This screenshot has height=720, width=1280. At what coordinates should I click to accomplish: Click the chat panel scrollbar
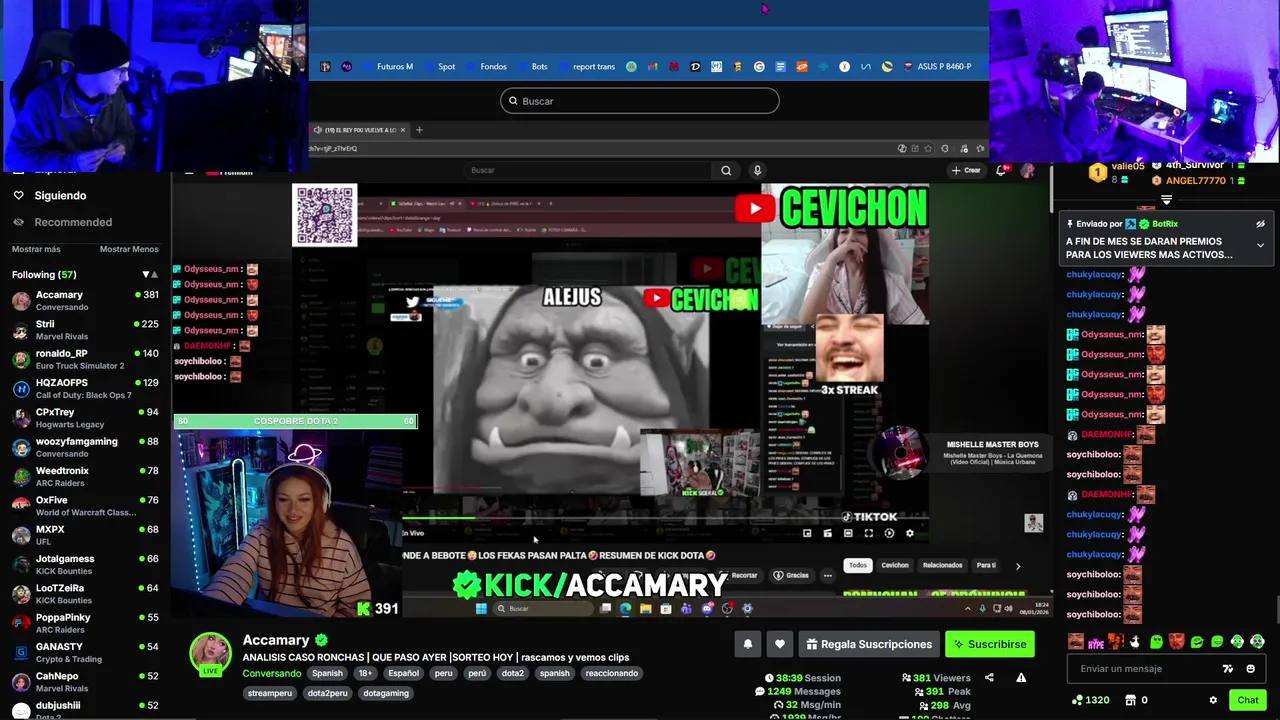point(1276,610)
